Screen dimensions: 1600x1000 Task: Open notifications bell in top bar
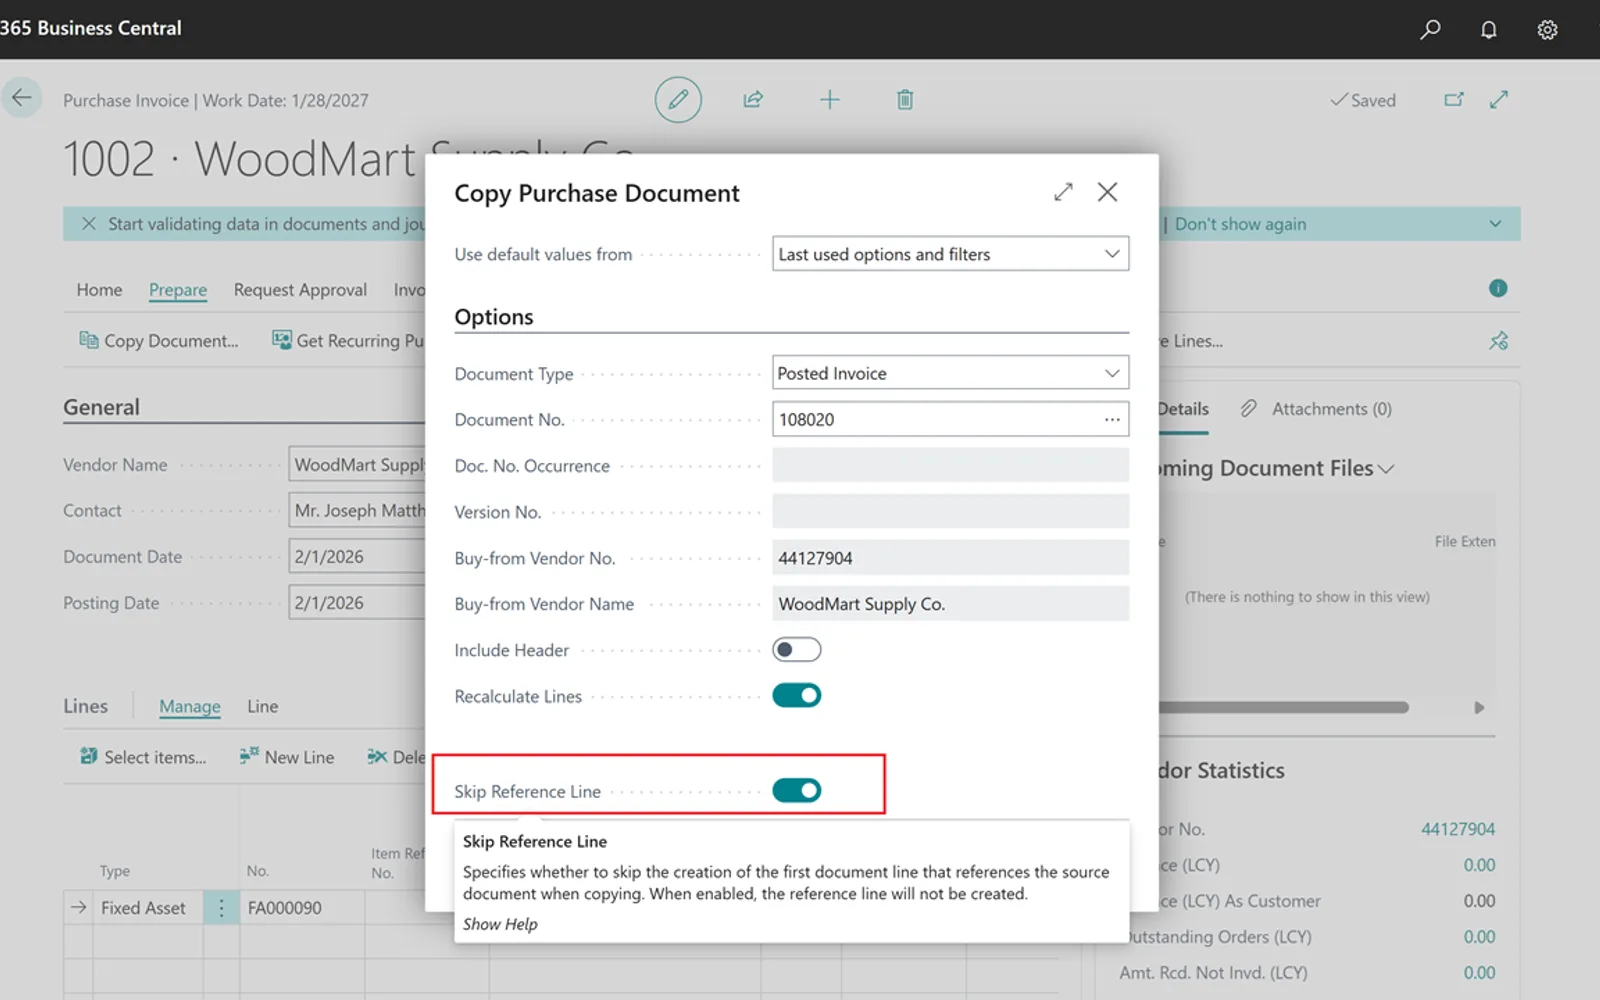coord(1489,29)
